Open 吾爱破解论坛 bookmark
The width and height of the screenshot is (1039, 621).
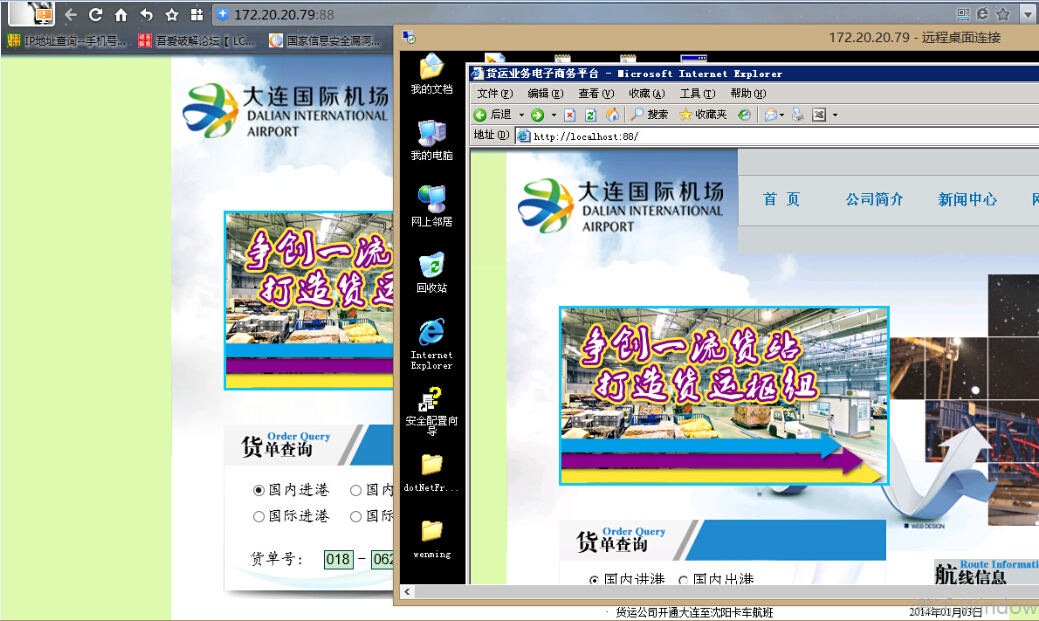(196, 41)
